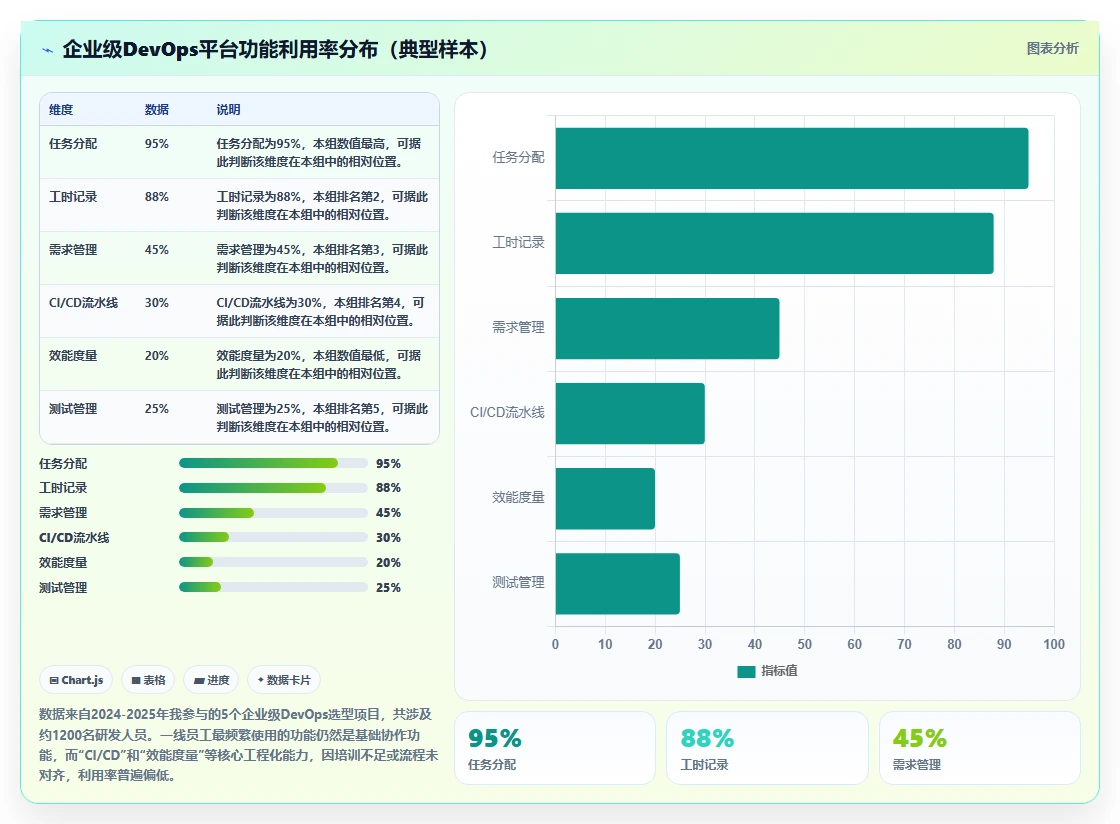Screen dimensions: 1120x824
Task: Click the 30% value in table
Action: 156,302
